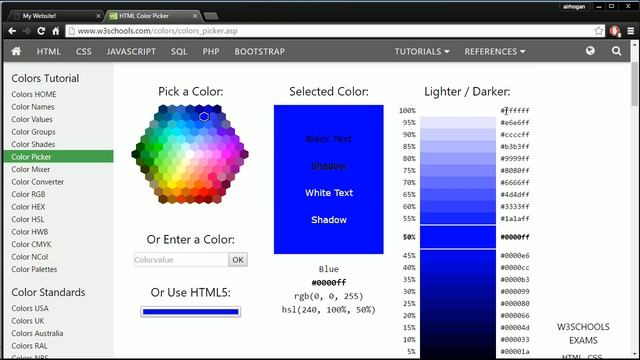The image size is (640, 360).
Task: Open the HTML tutorial menu item
Action: point(49,51)
